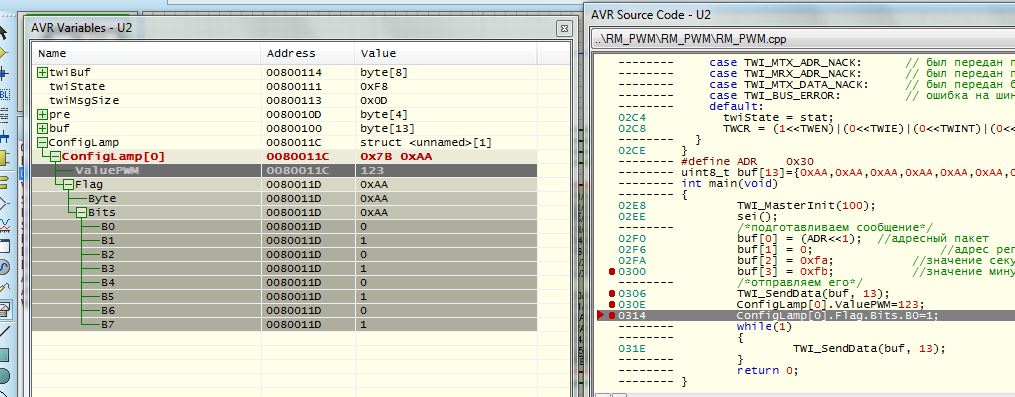The height and width of the screenshot is (397, 1015).
Task: Close the AVR Variables window
Action: tap(564, 28)
